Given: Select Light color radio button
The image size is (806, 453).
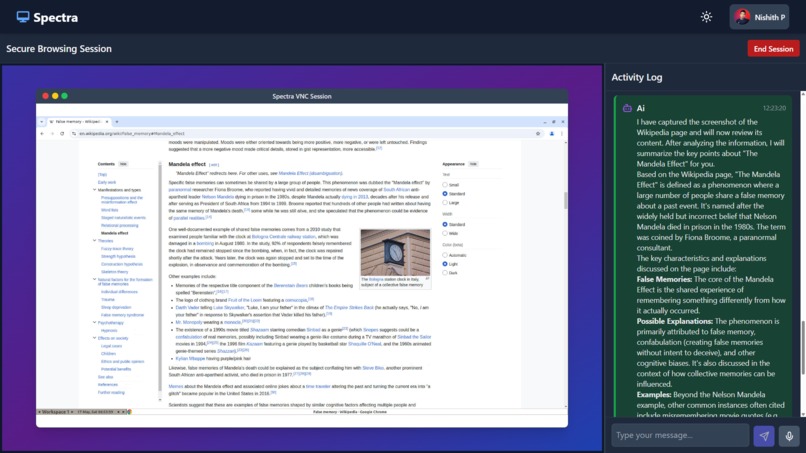Looking at the screenshot, I should pyautogui.click(x=445, y=264).
